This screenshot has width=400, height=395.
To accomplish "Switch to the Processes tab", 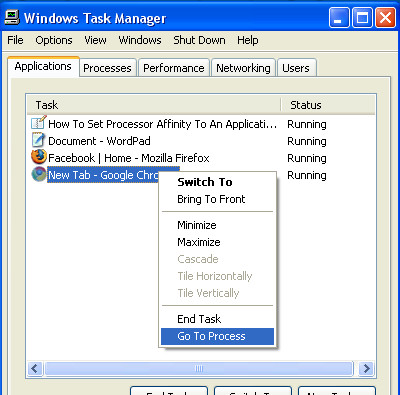I will pos(108,68).
